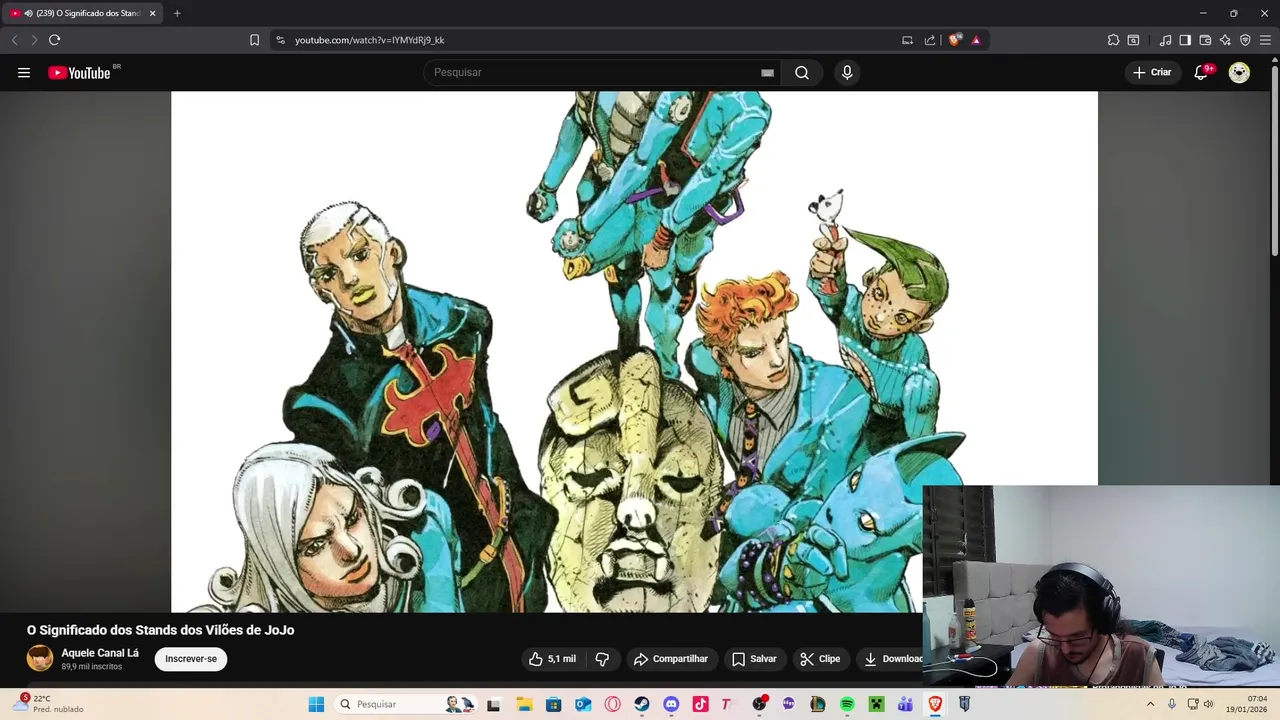1280x720 pixels.
Task: Bookmark this page
Action: [254, 40]
